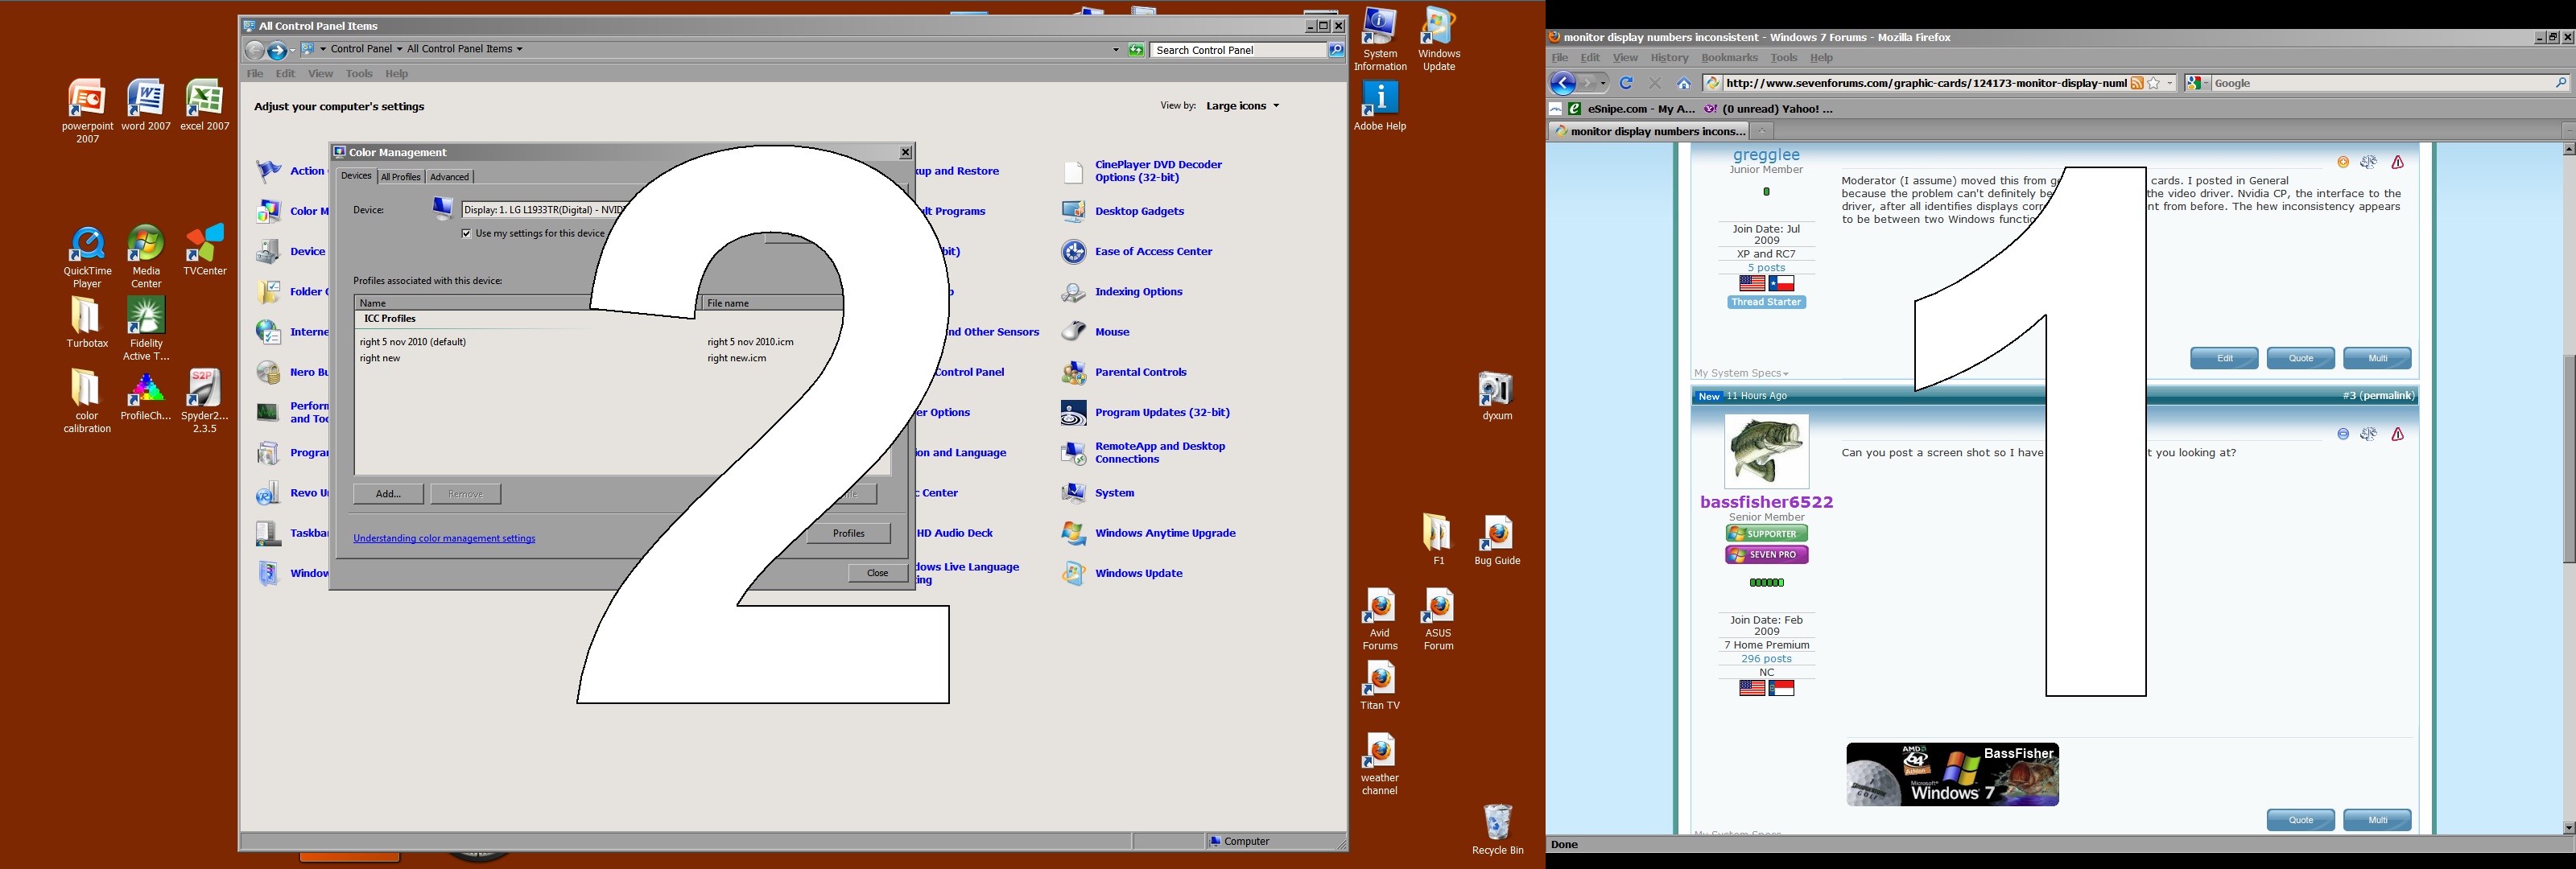Click Firefox home icon
The height and width of the screenshot is (869, 2576).
(x=1684, y=83)
